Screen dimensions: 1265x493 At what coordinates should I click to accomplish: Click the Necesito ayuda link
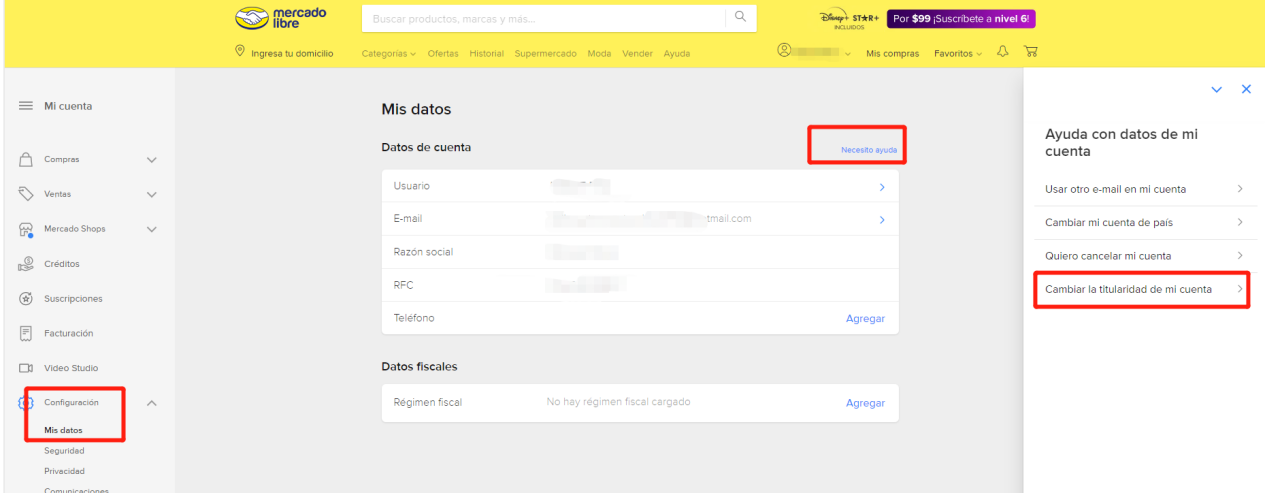click(868, 150)
